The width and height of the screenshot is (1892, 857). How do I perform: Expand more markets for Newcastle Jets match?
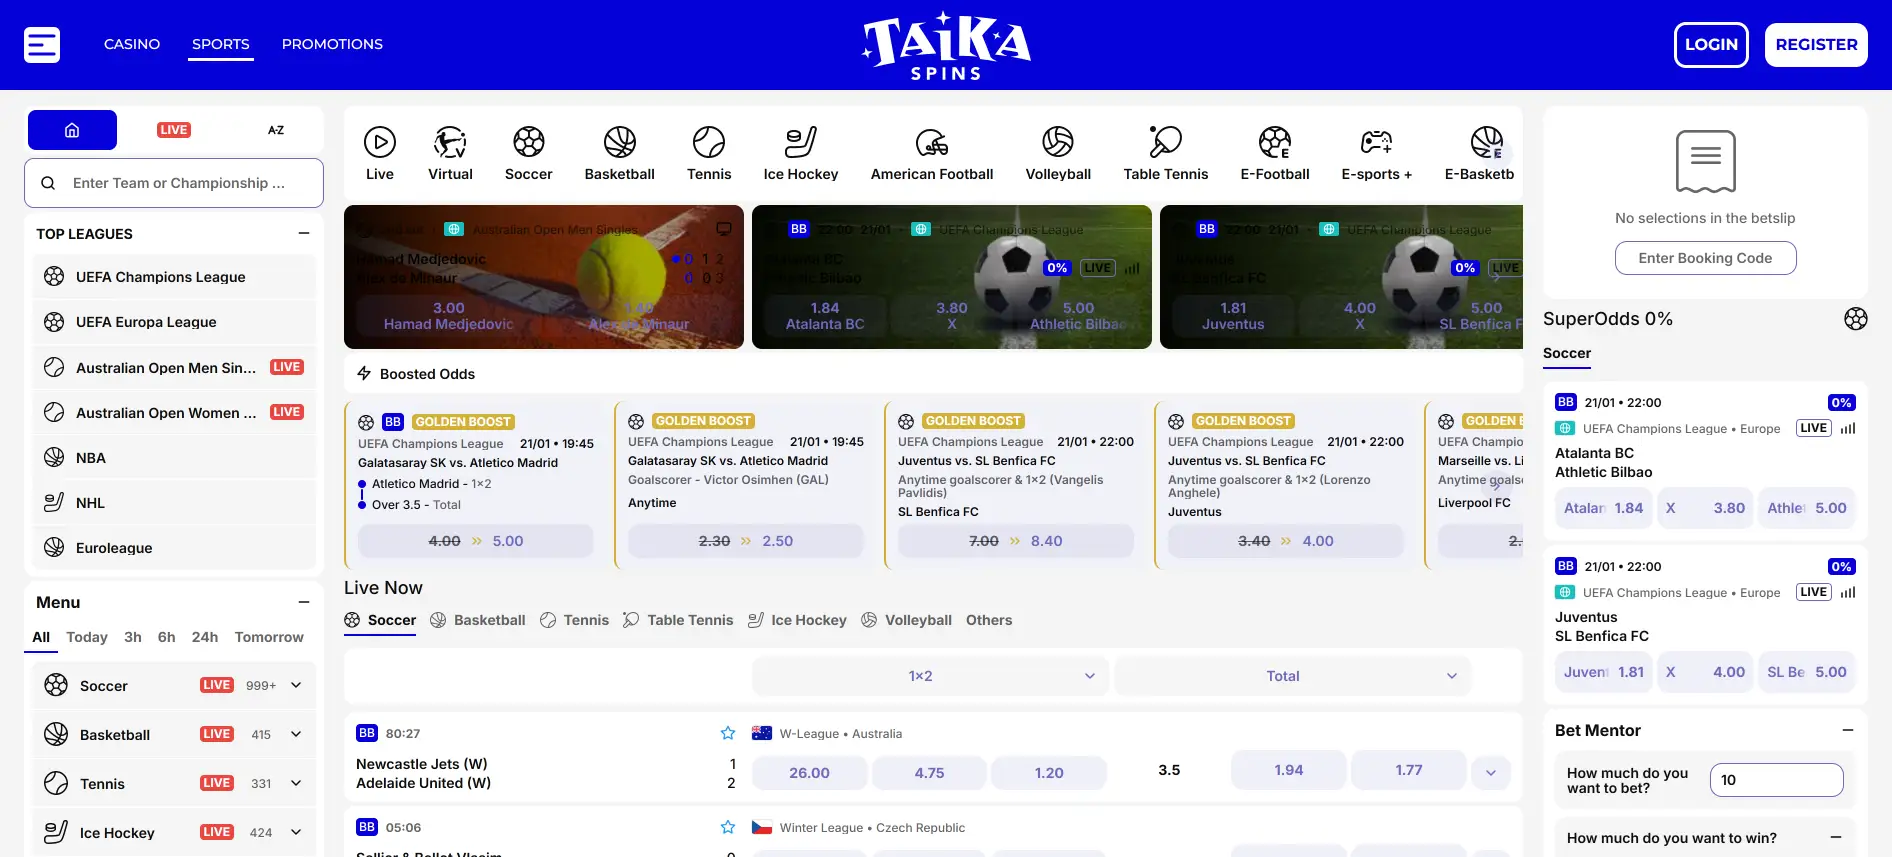pyautogui.click(x=1491, y=772)
